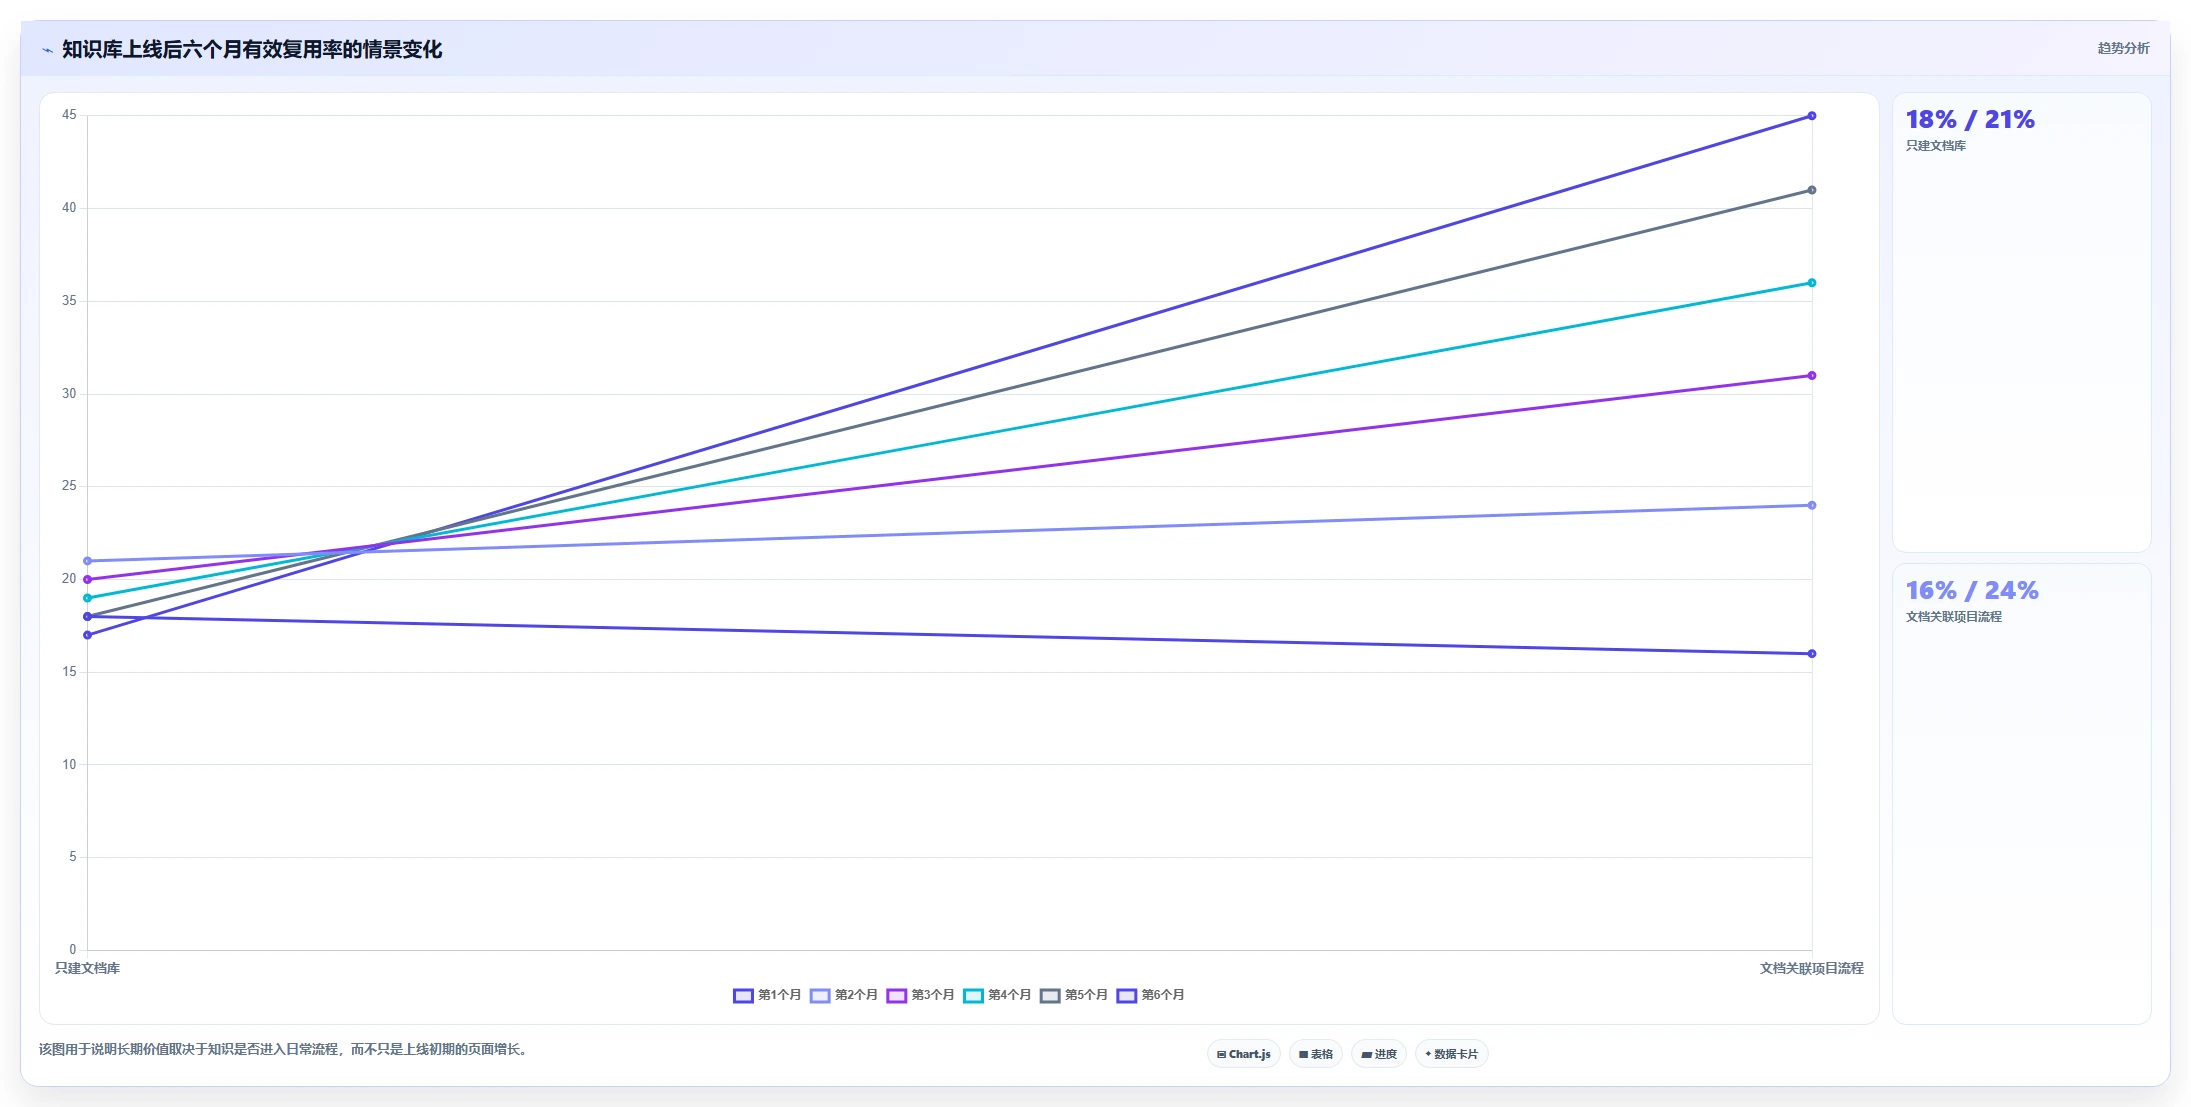This screenshot has height=1107, width=2191.
Task: Click the y-axis tick label 10
Action: click(69, 765)
